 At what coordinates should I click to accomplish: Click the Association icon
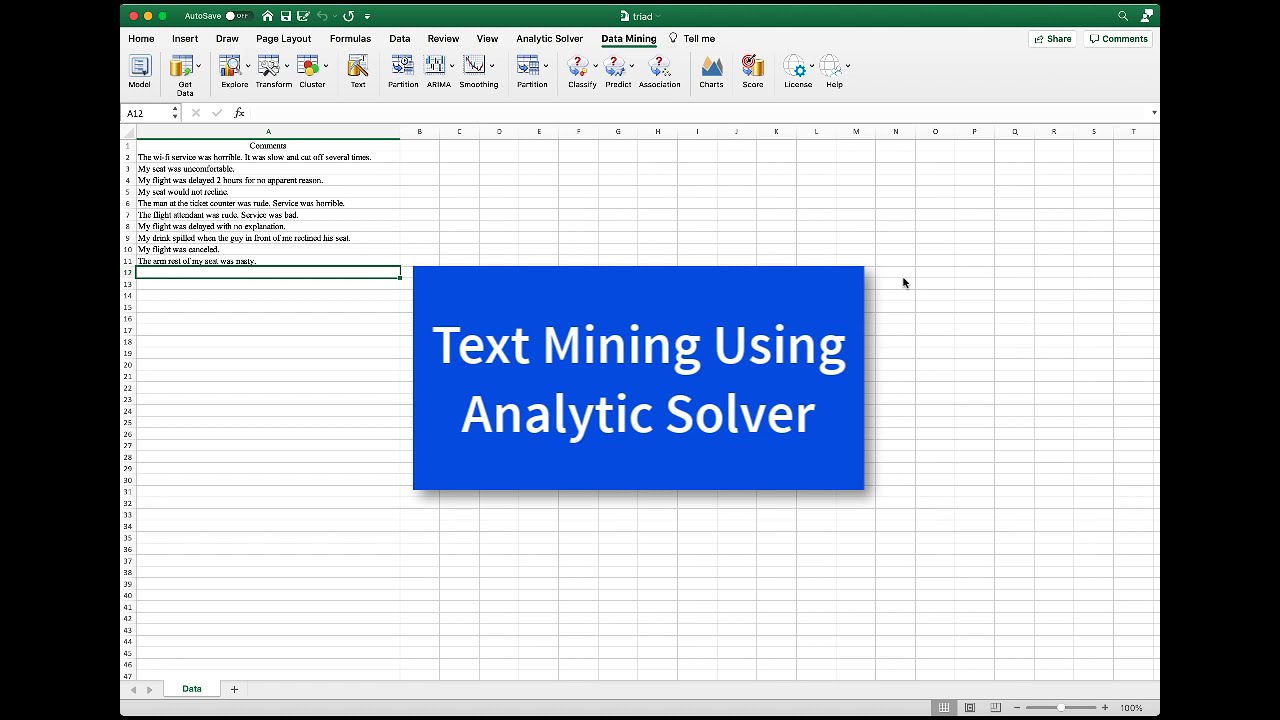point(659,67)
